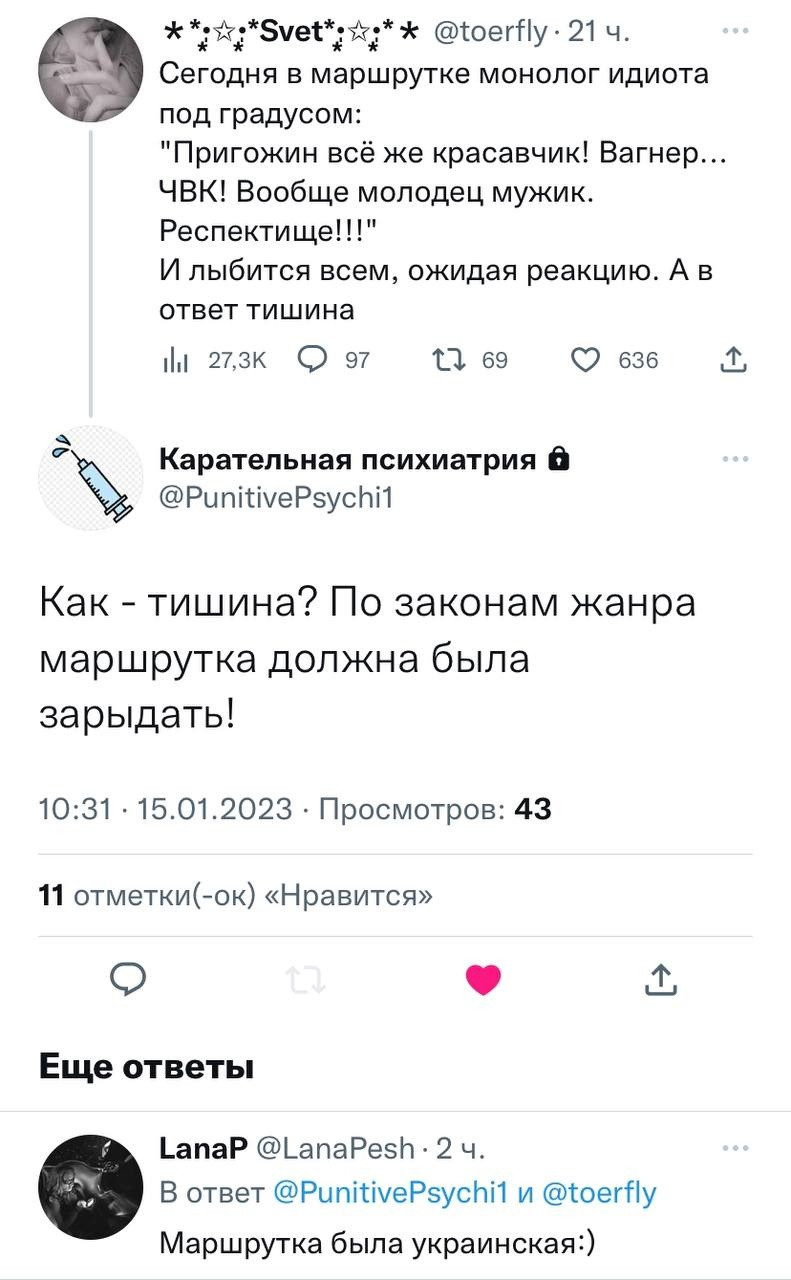Open syringe avatar of Карательная психиатрия
Screen dimensions: 791x1280
[x=91, y=478]
